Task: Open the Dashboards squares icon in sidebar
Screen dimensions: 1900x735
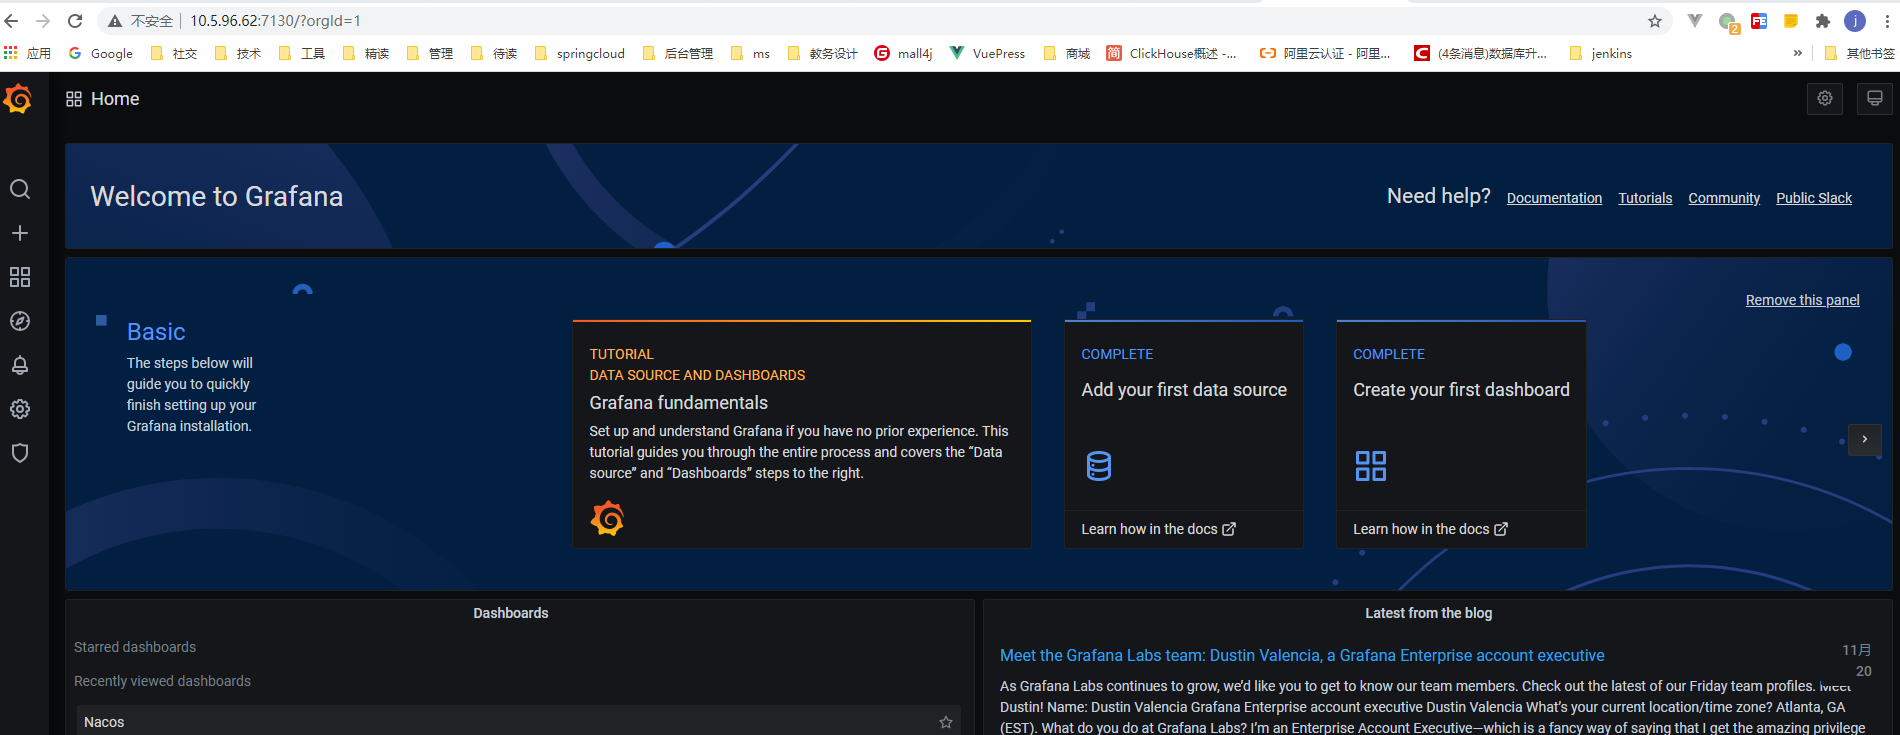Action: [20, 277]
